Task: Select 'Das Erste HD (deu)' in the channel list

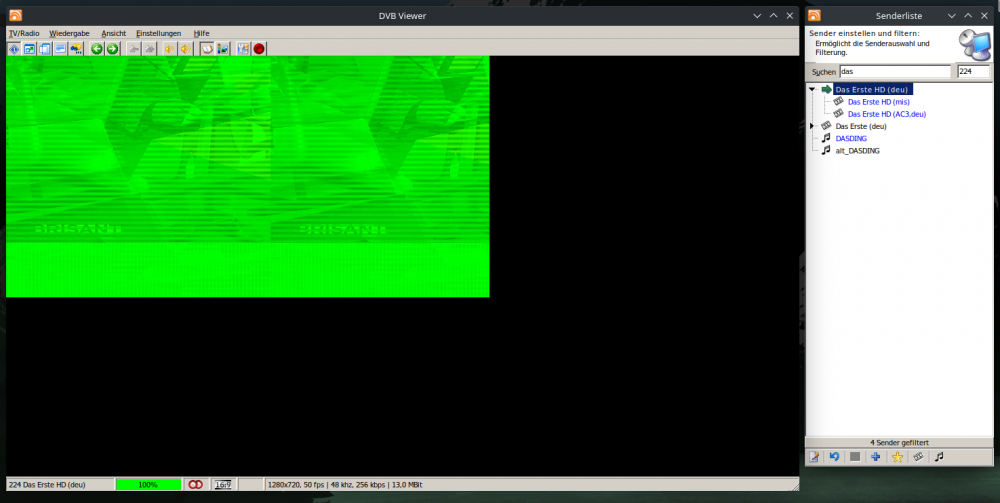Action: coord(871,89)
